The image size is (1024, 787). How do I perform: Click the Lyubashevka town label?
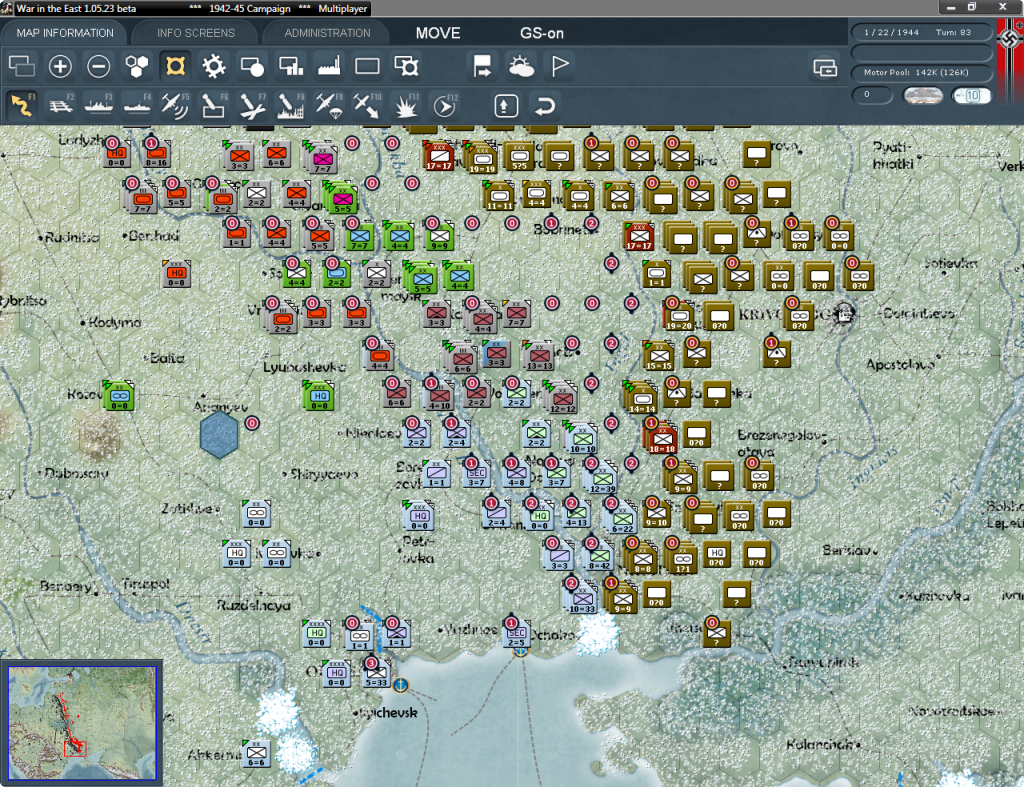coord(305,367)
